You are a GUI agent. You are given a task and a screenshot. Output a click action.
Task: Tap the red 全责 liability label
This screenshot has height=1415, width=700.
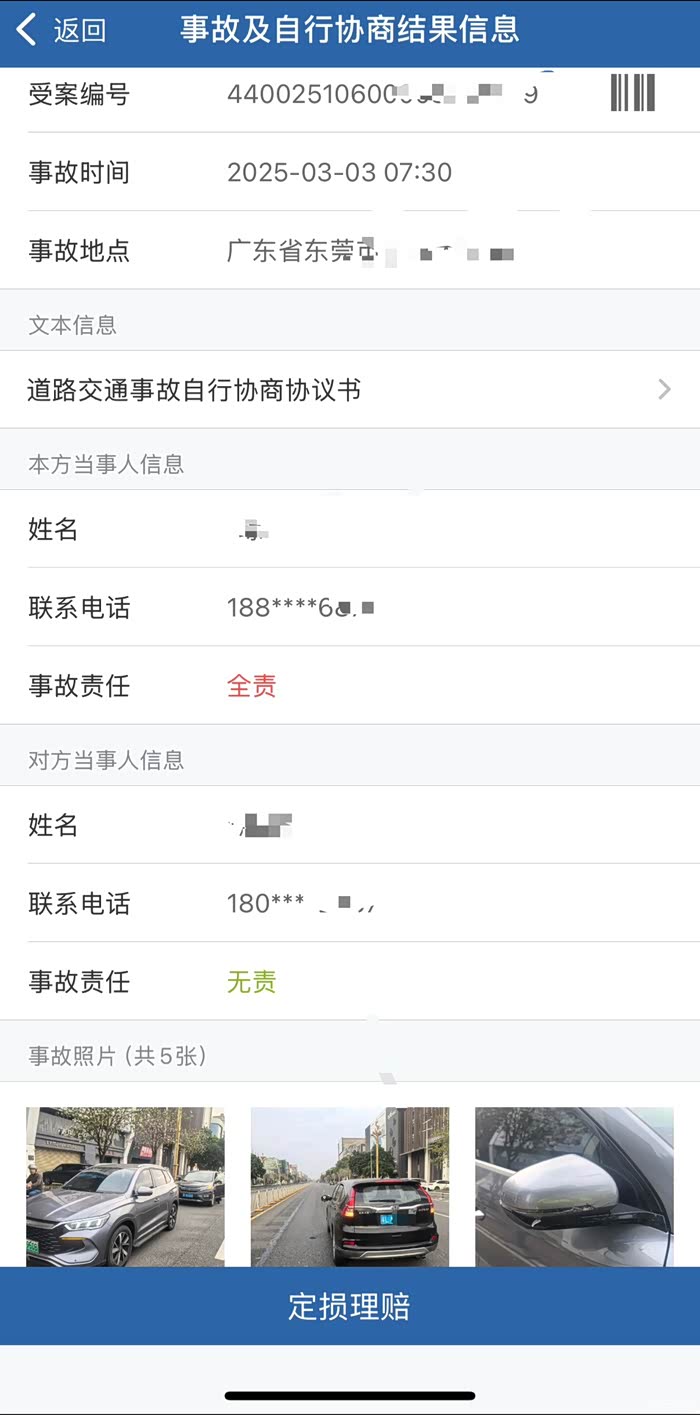pyautogui.click(x=251, y=686)
